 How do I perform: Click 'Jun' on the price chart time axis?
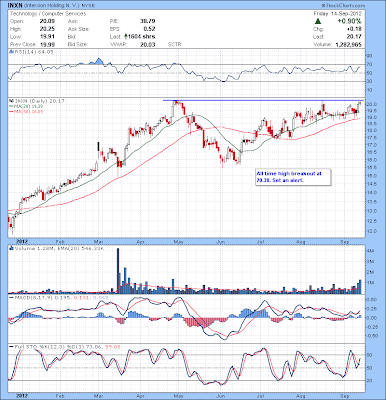click(x=220, y=241)
